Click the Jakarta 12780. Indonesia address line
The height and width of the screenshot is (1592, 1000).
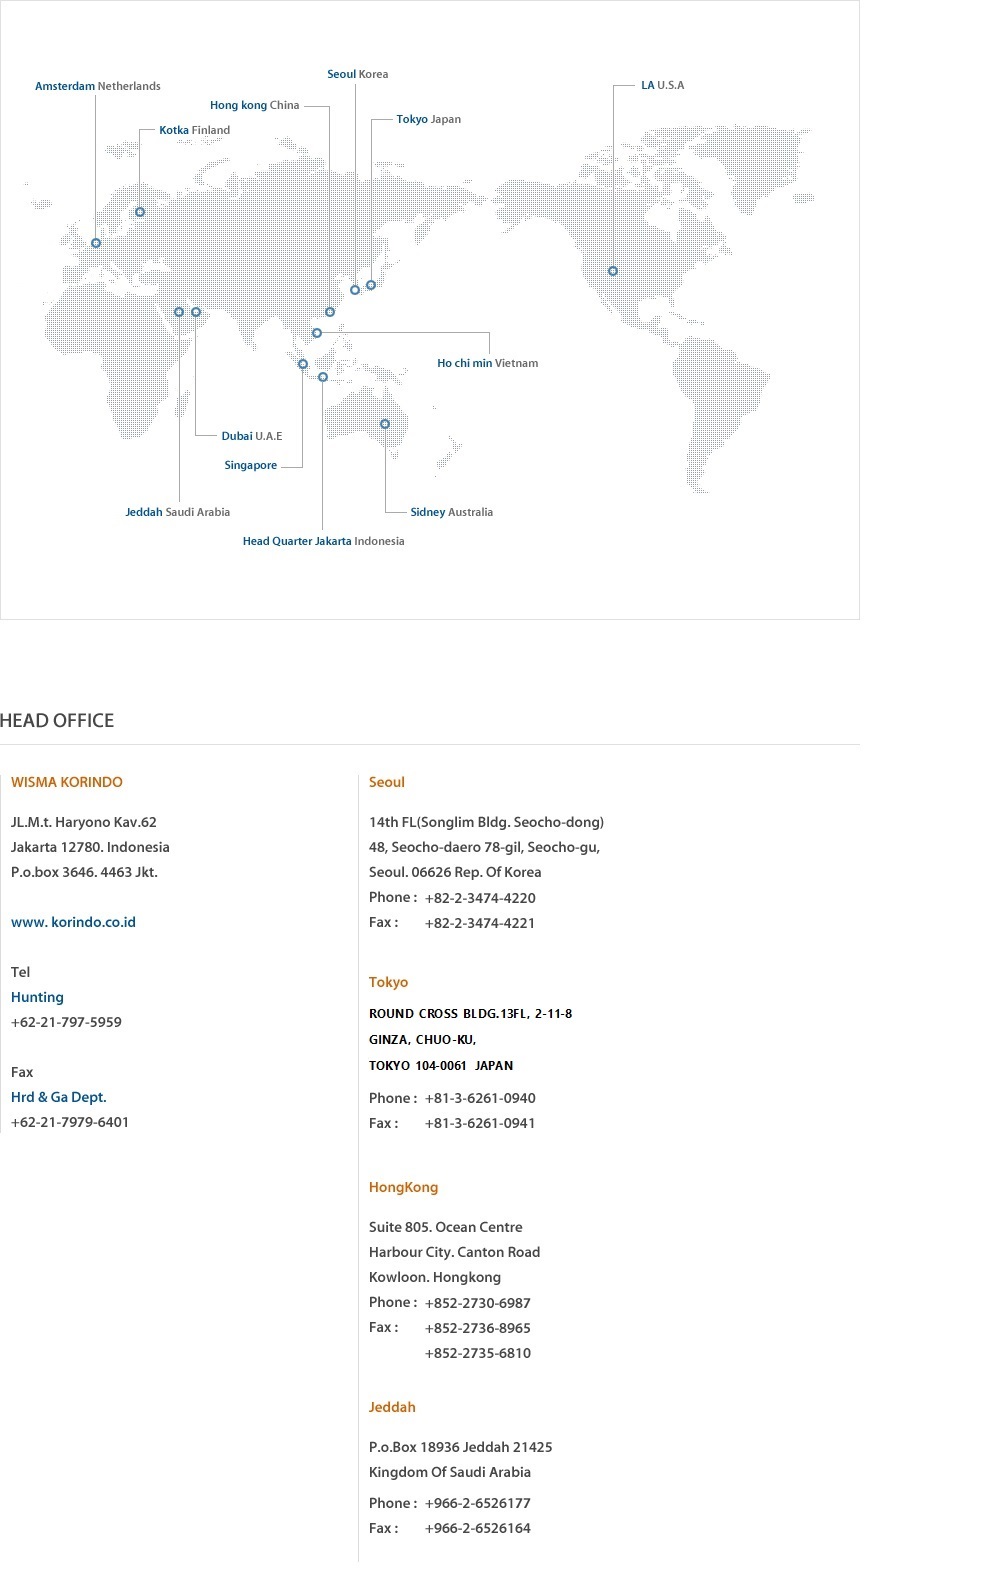[90, 847]
